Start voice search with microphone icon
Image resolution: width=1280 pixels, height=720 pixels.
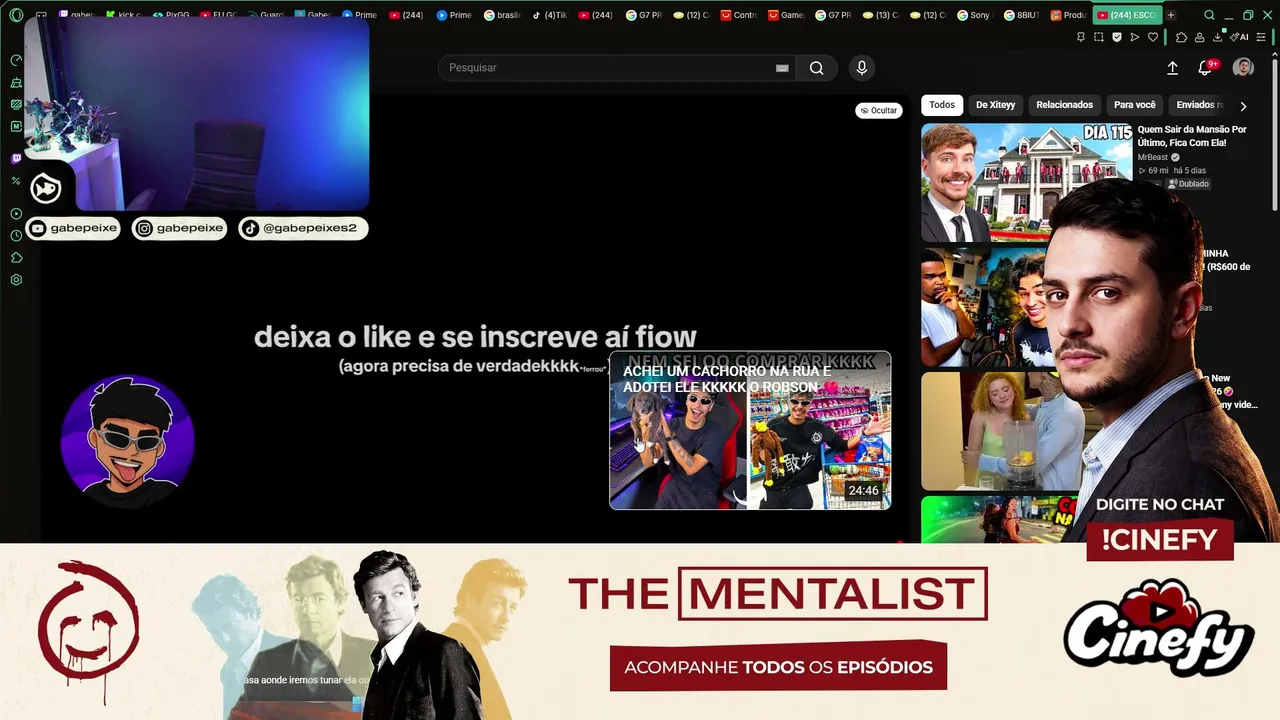(x=862, y=68)
